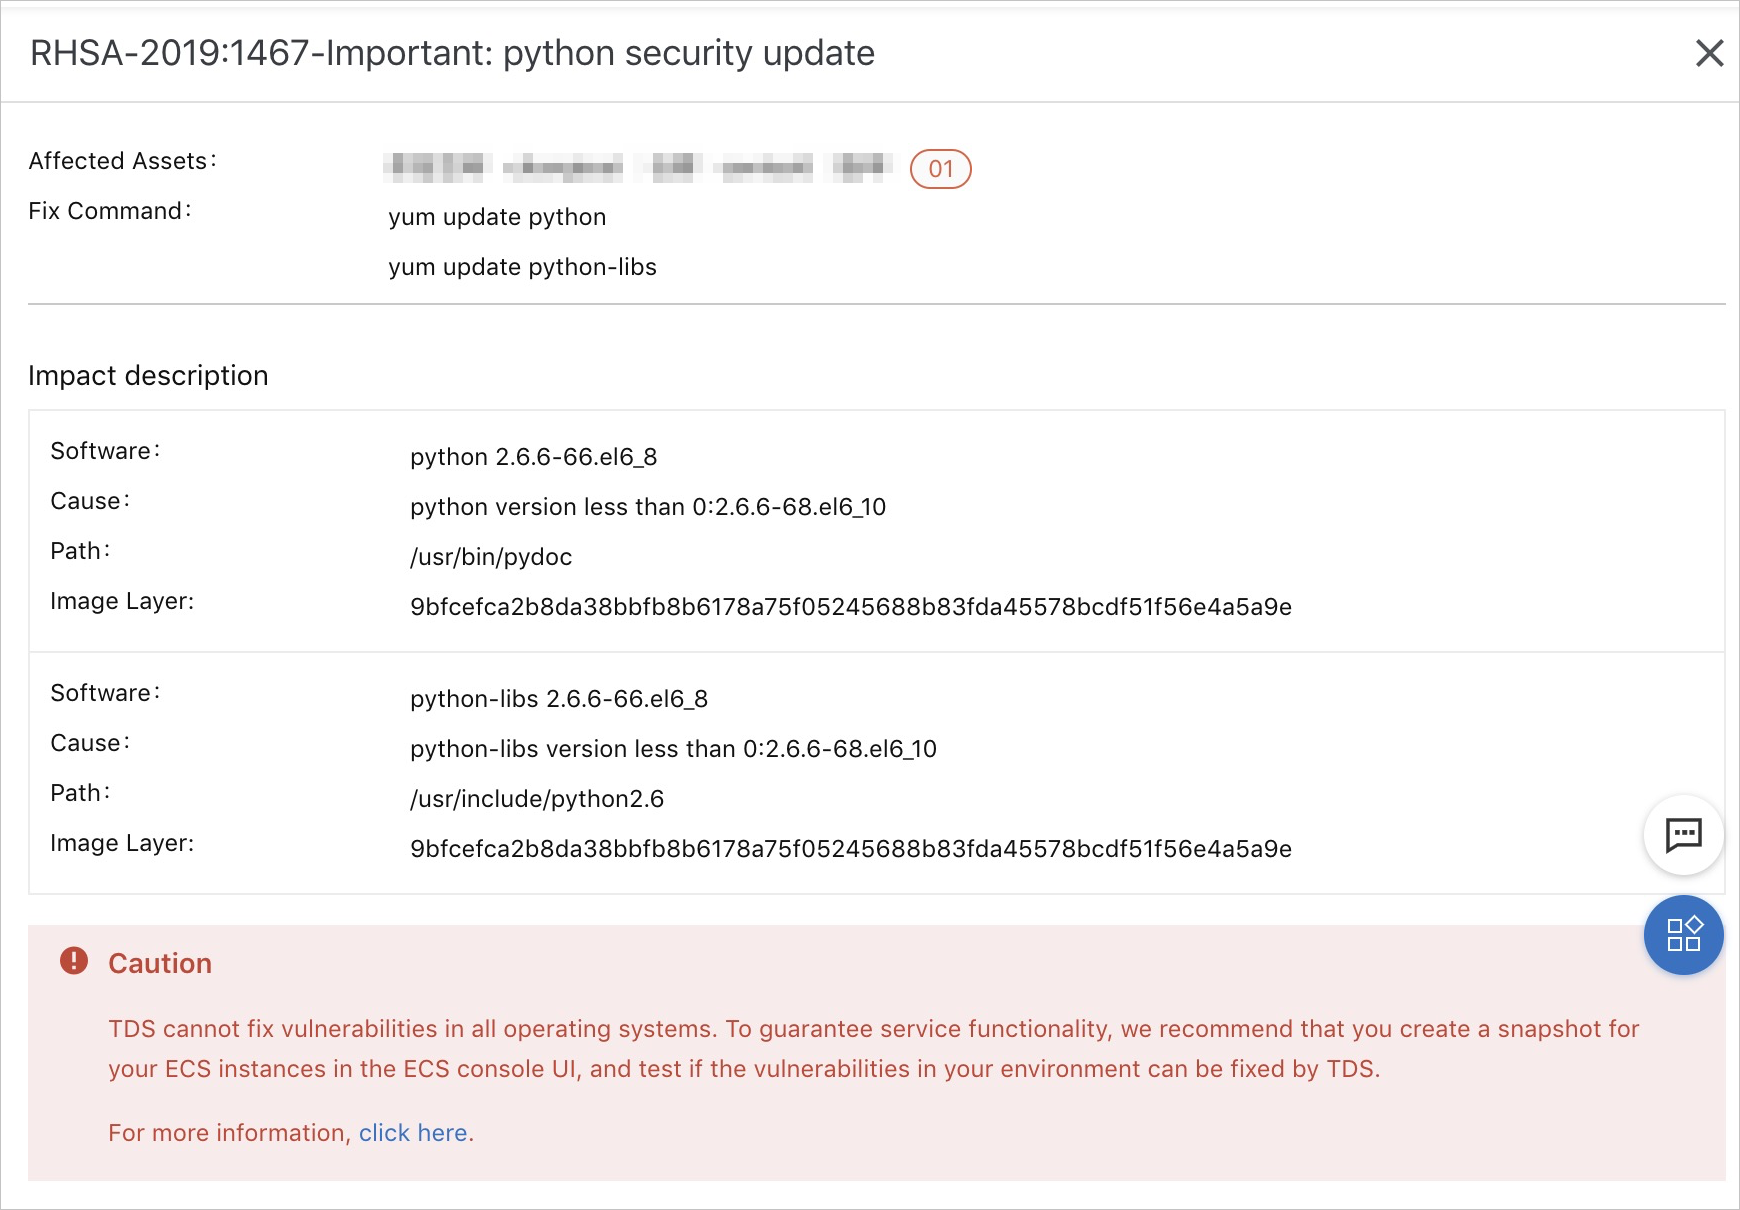1740x1210 pixels.
Task: Click the python version less than cause text
Action: tap(648, 507)
